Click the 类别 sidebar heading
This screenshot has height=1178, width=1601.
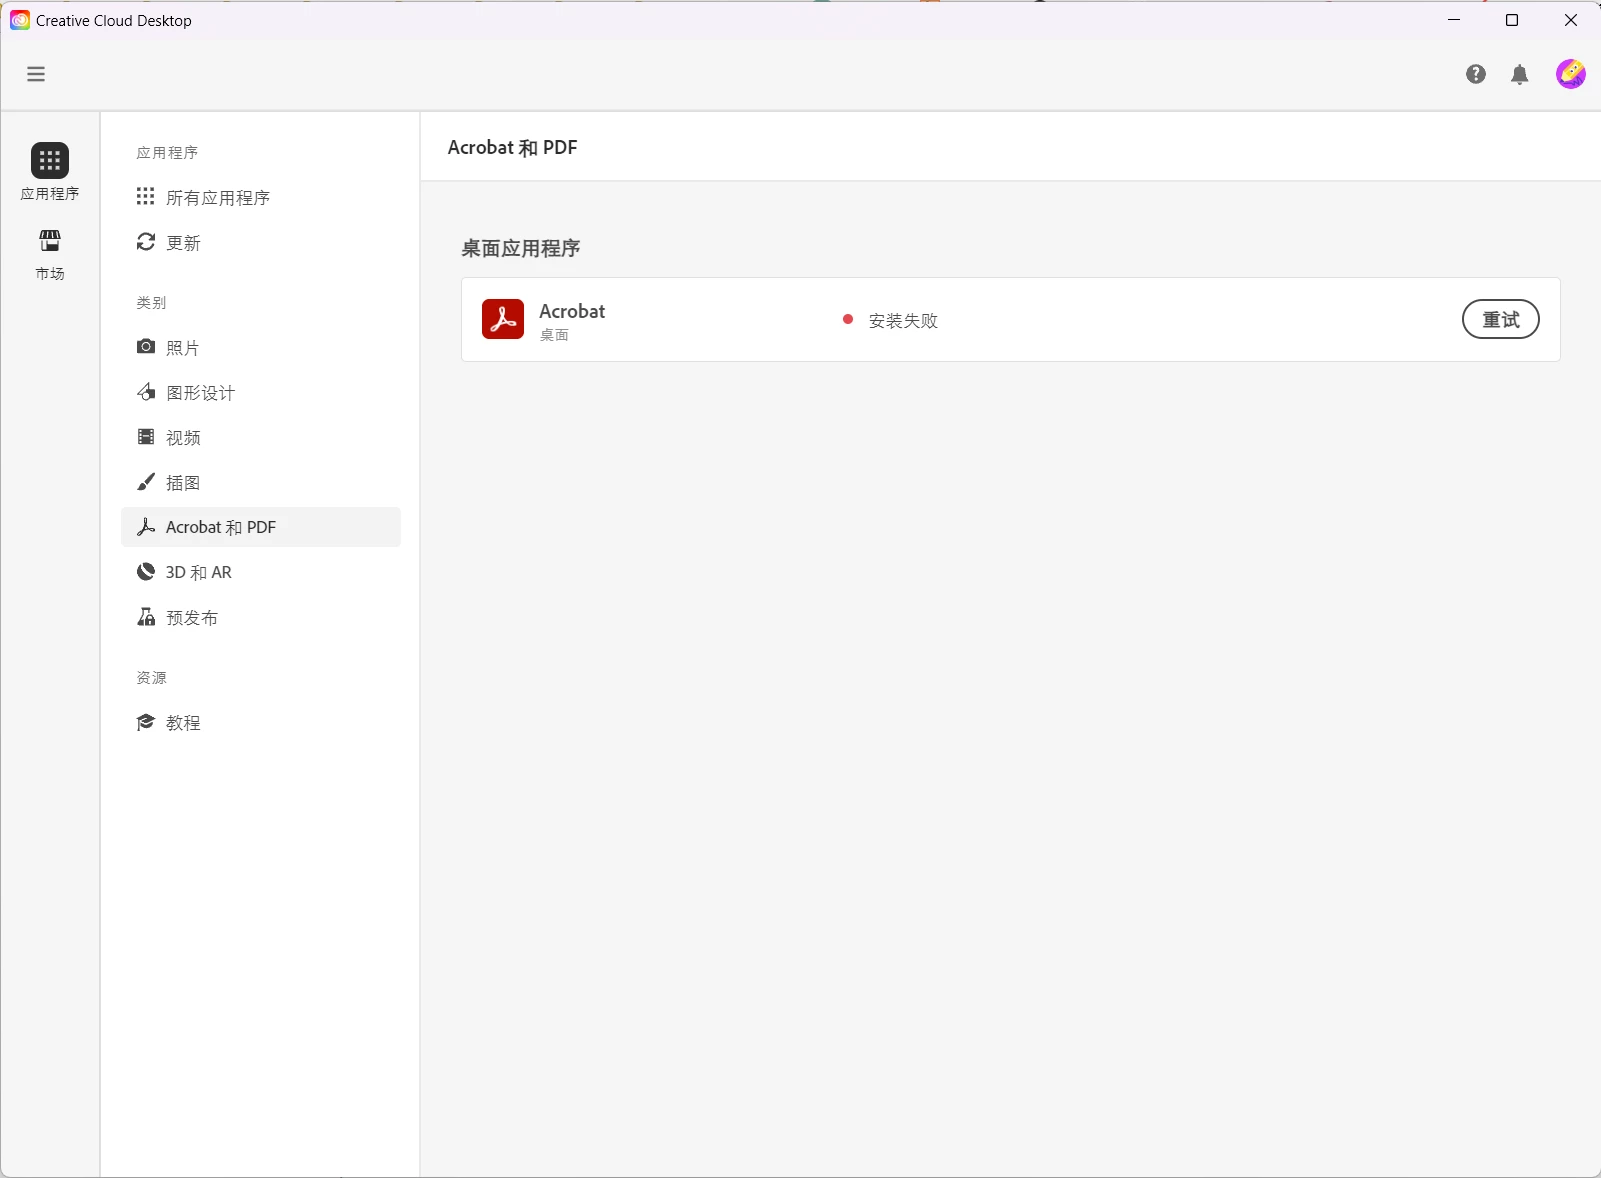[151, 302]
